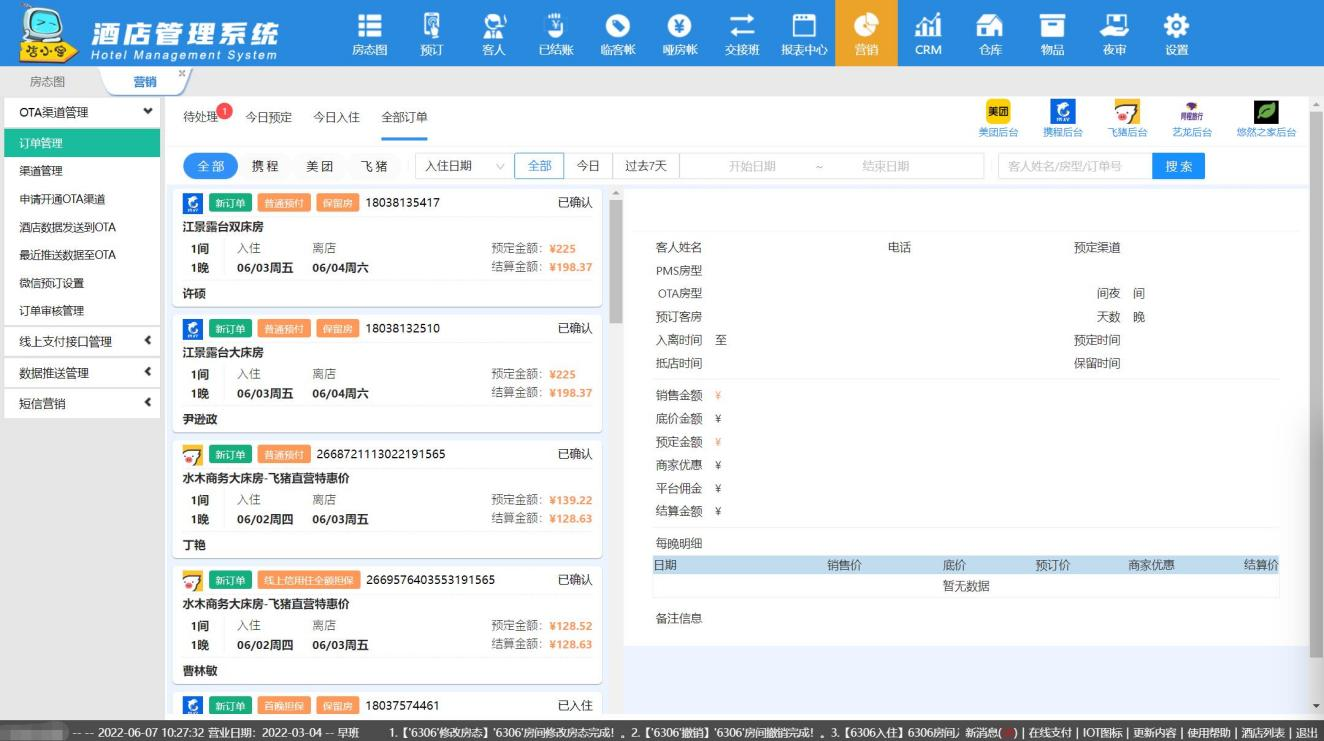
Task: Click the 使用帮助 help link
Action: [x=1209, y=731]
